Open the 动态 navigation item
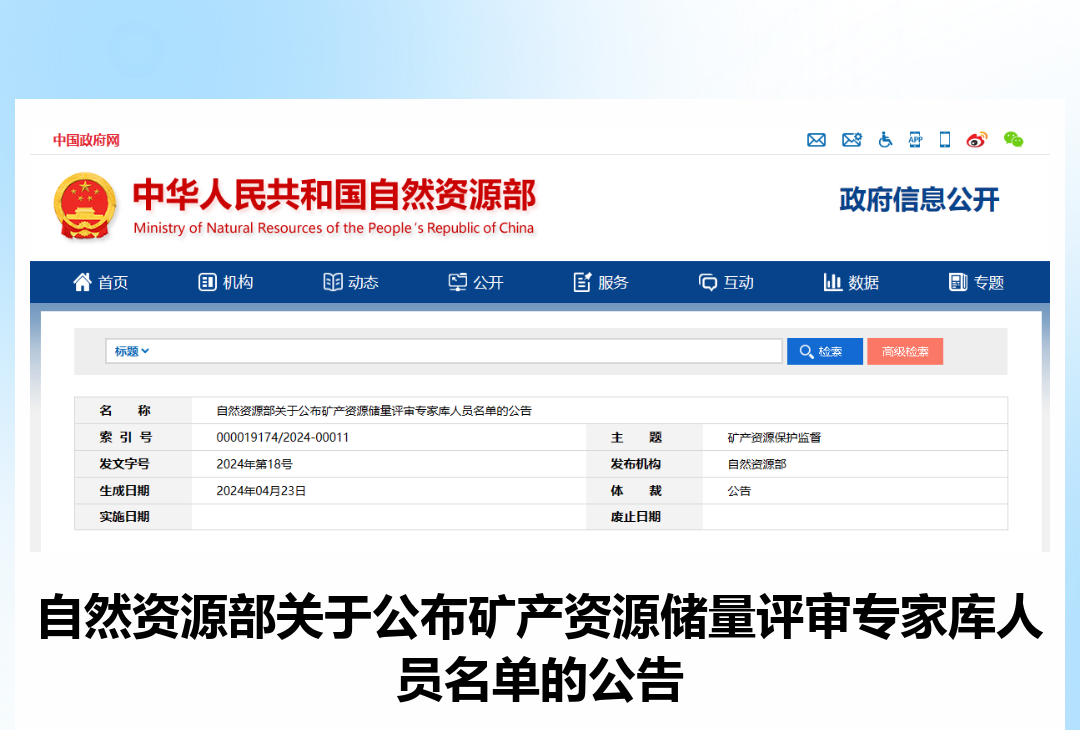Screen dimensions: 1080x730 351,282
